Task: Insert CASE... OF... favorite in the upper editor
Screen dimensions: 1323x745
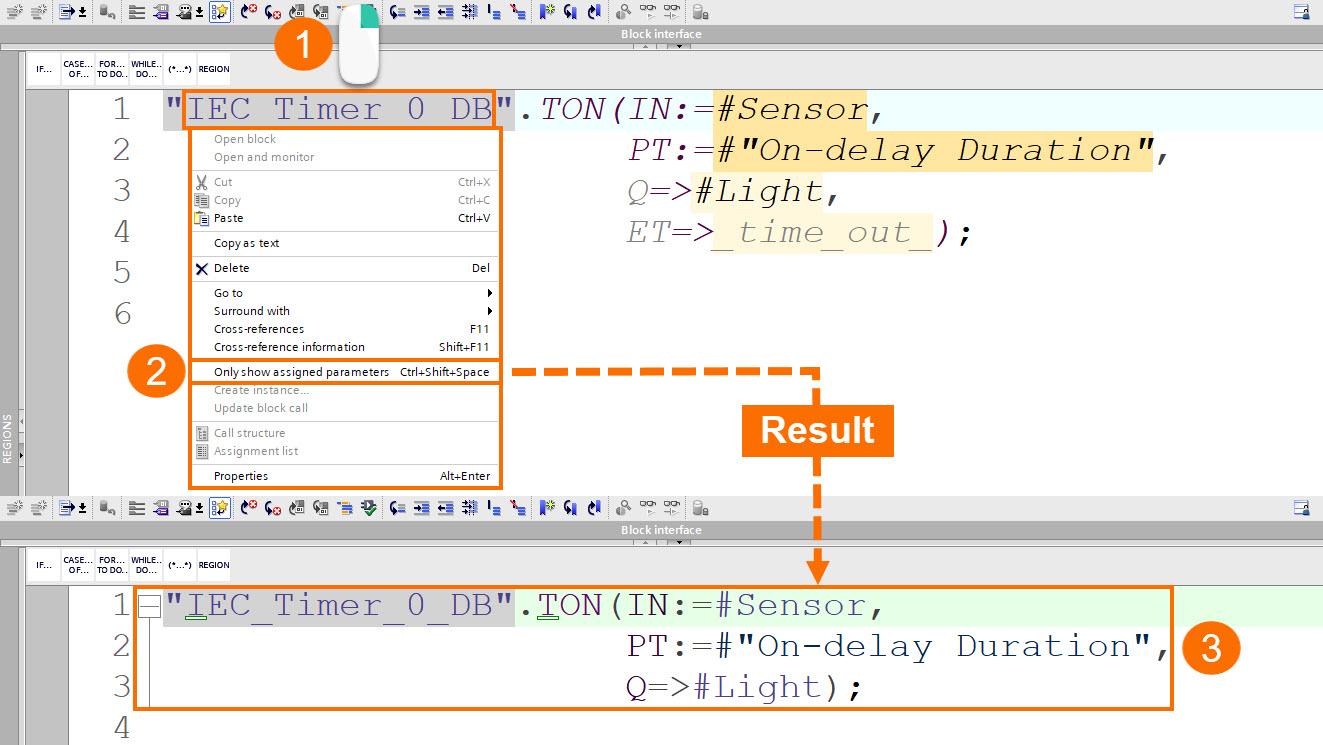Action: tap(78, 69)
